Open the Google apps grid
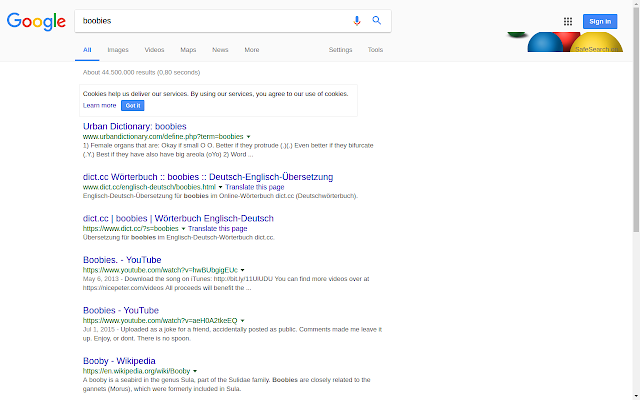The height and width of the screenshot is (400, 640). point(568,21)
